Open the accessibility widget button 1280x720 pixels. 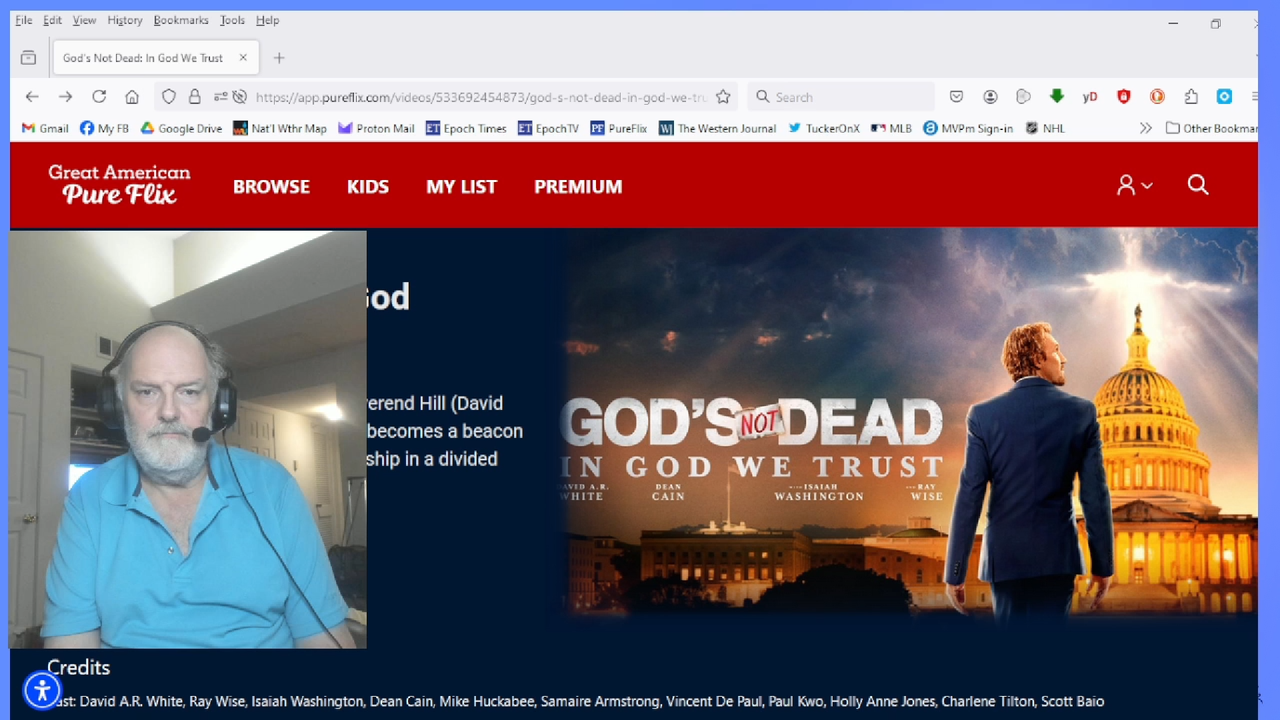(x=42, y=690)
